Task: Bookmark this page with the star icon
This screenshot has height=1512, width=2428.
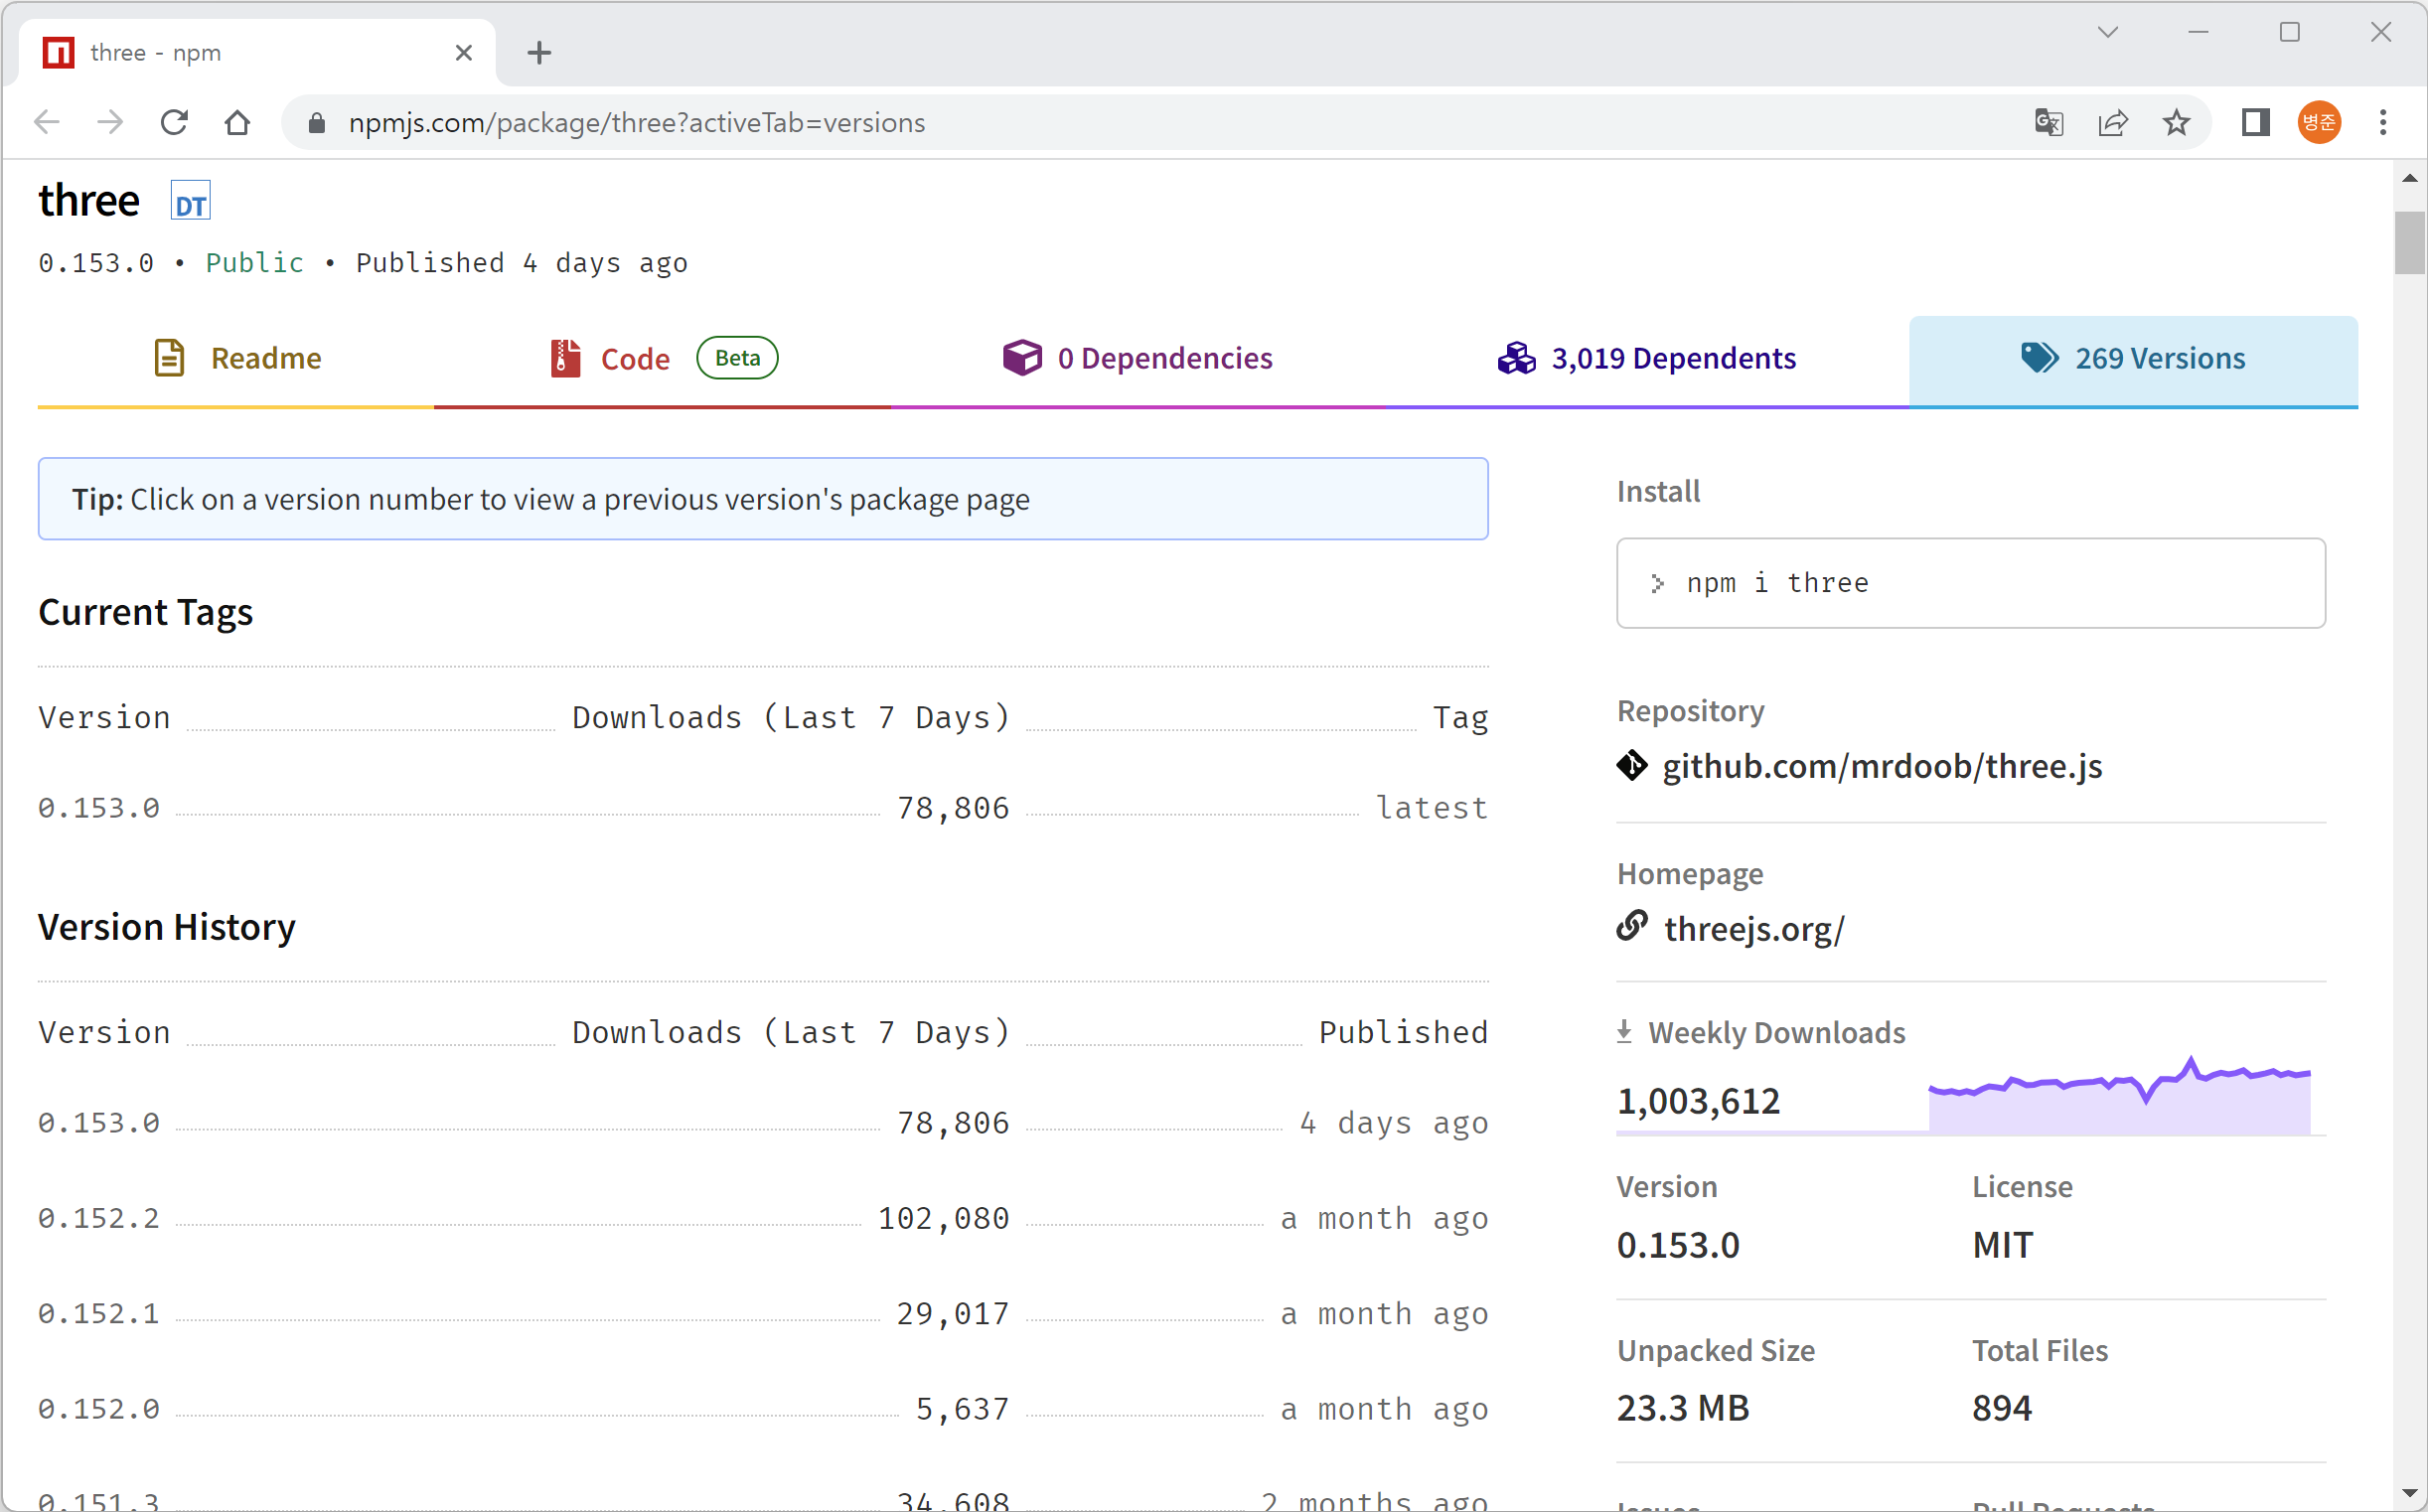Action: tap(2176, 123)
